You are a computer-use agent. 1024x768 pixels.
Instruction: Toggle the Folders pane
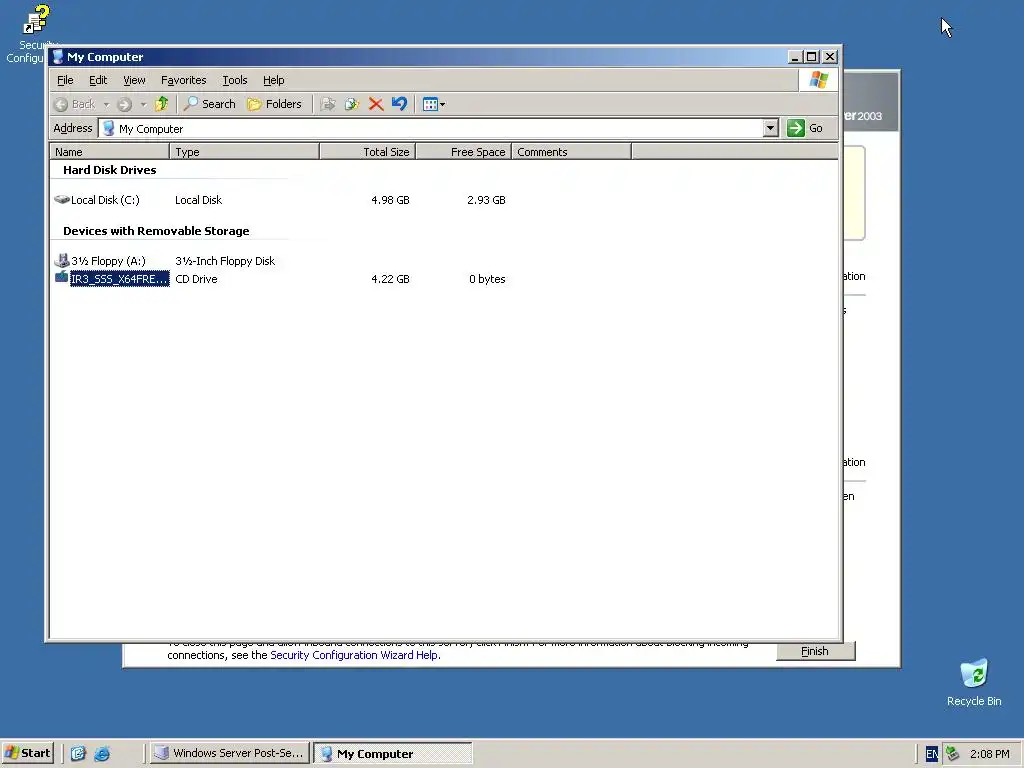tap(274, 104)
